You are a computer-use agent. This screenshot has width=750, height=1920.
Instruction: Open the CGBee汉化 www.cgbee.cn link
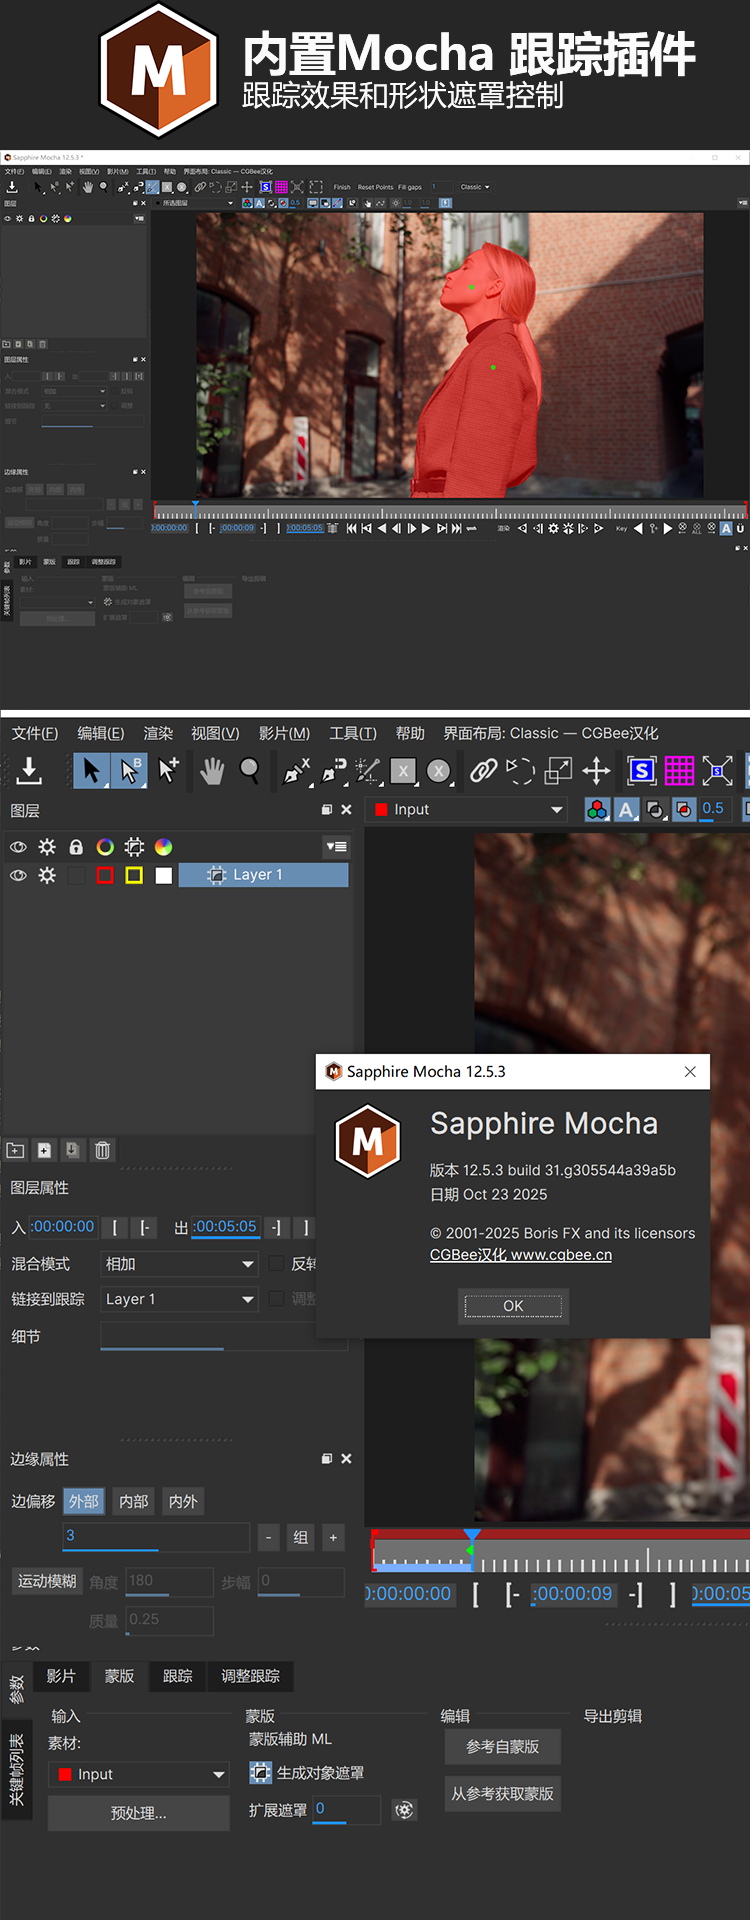(x=521, y=1254)
